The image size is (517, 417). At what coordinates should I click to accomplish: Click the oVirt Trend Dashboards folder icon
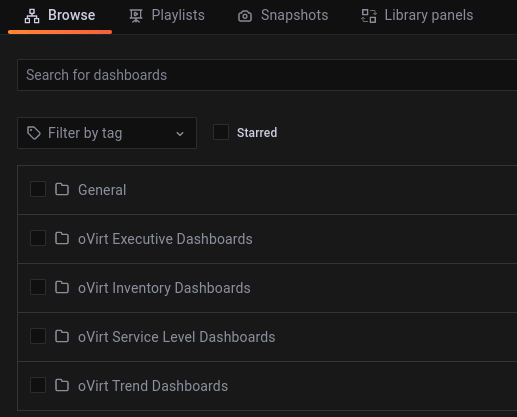62,385
